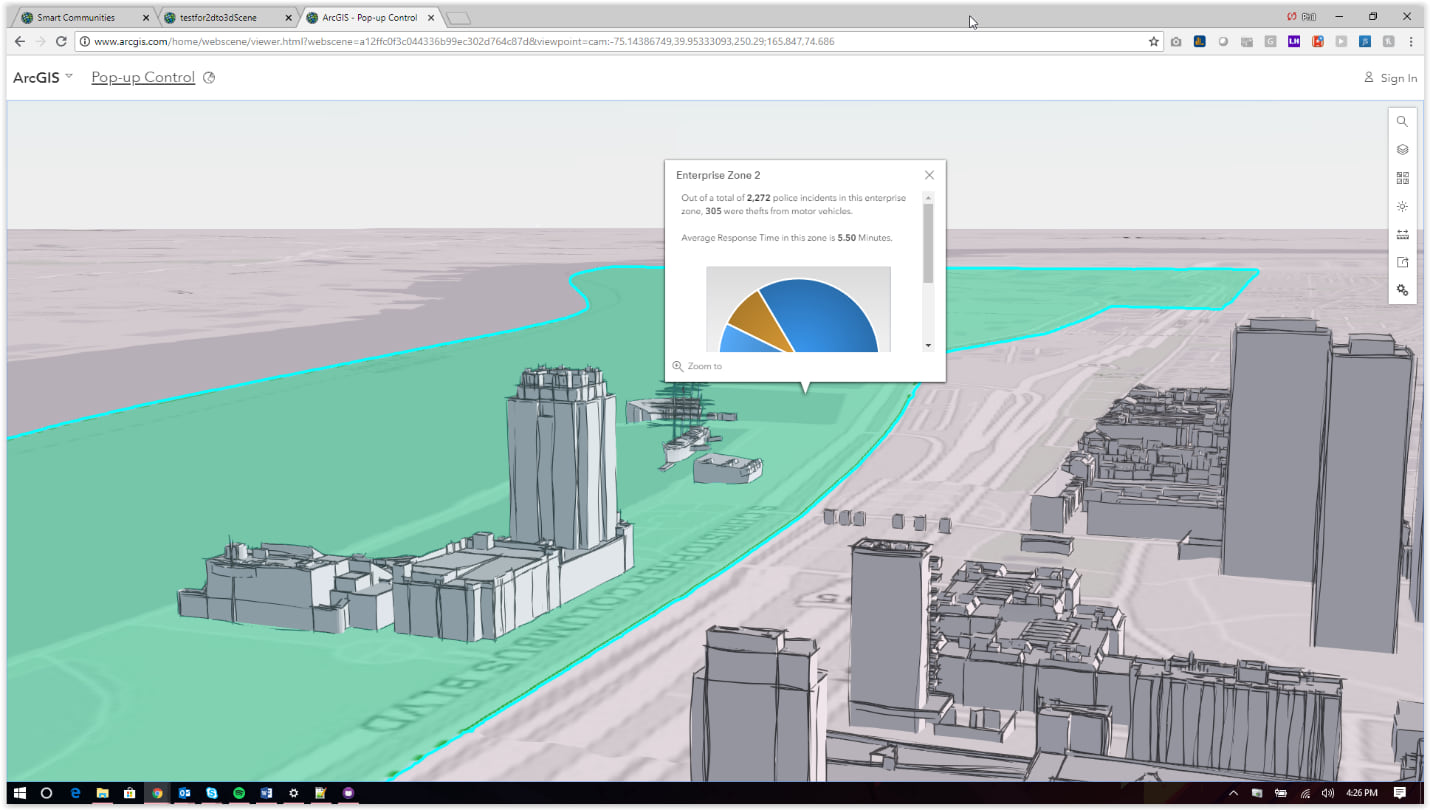Click the pop-up scroll down arrow
The height and width of the screenshot is (810, 1430).
(928, 345)
